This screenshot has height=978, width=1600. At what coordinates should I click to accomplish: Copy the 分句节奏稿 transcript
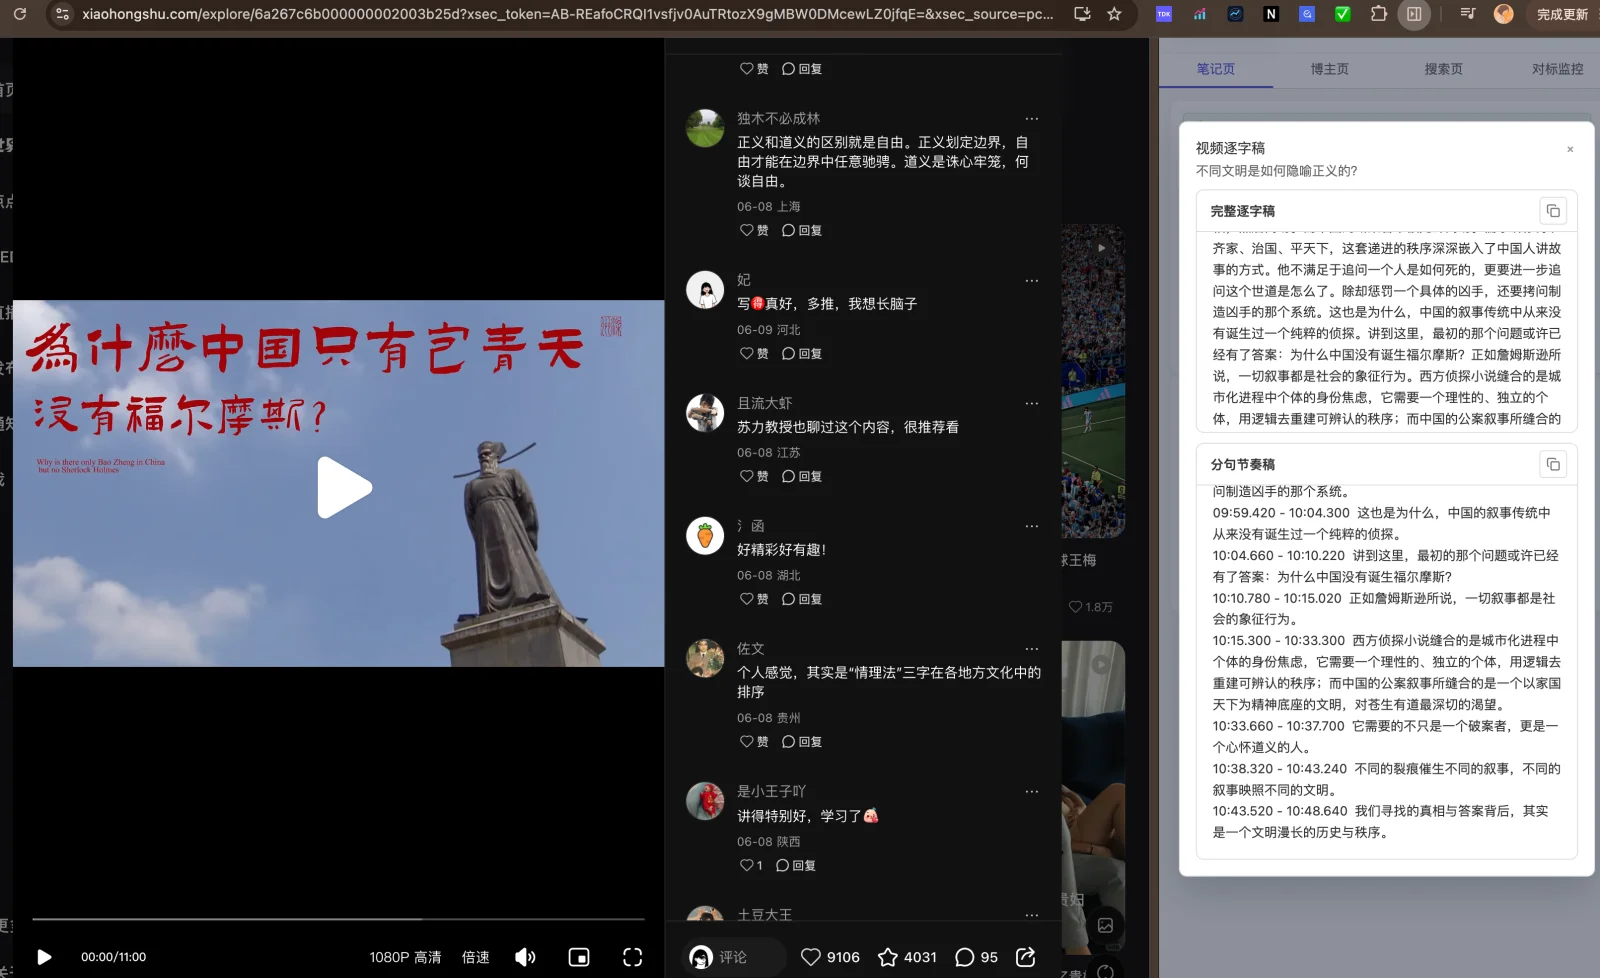point(1553,464)
